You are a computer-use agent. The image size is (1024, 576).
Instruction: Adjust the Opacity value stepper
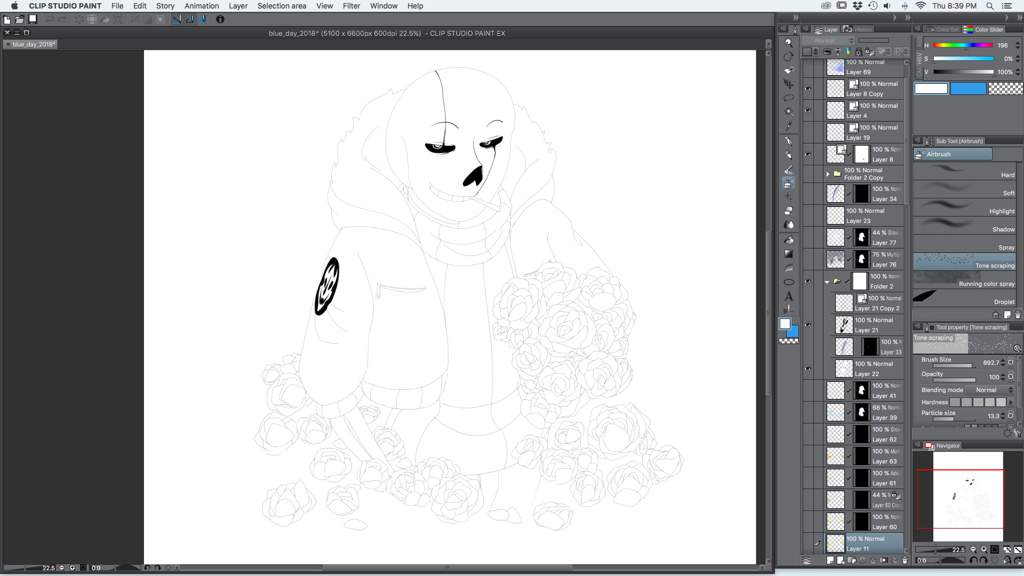point(1003,377)
